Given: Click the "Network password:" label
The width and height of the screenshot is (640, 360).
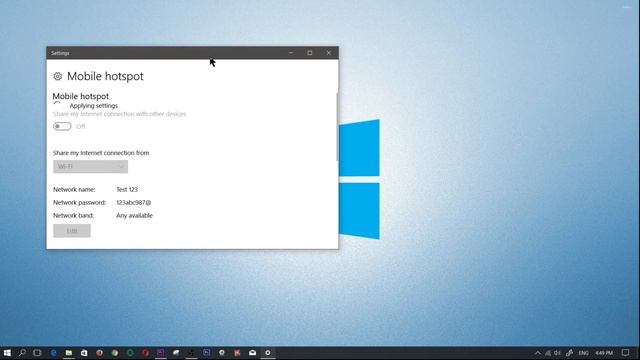Looking at the screenshot, I should tap(79, 202).
